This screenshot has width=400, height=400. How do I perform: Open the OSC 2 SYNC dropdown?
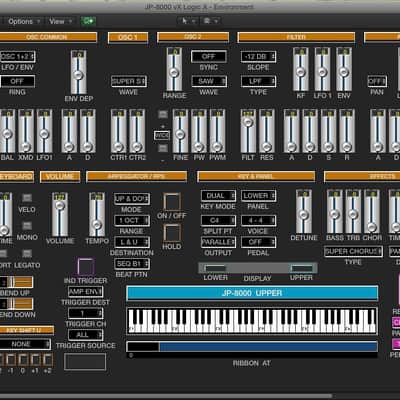pos(209,56)
